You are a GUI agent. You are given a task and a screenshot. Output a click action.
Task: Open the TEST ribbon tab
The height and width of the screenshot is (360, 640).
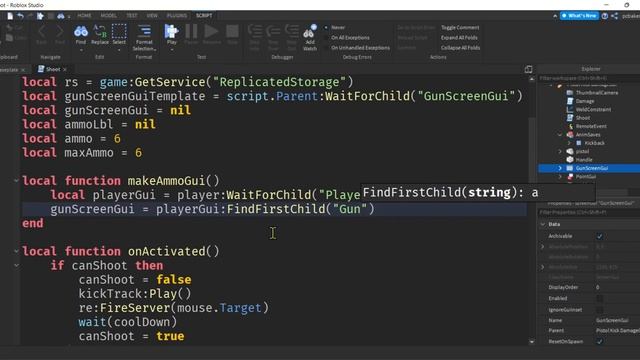(x=131, y=16)
